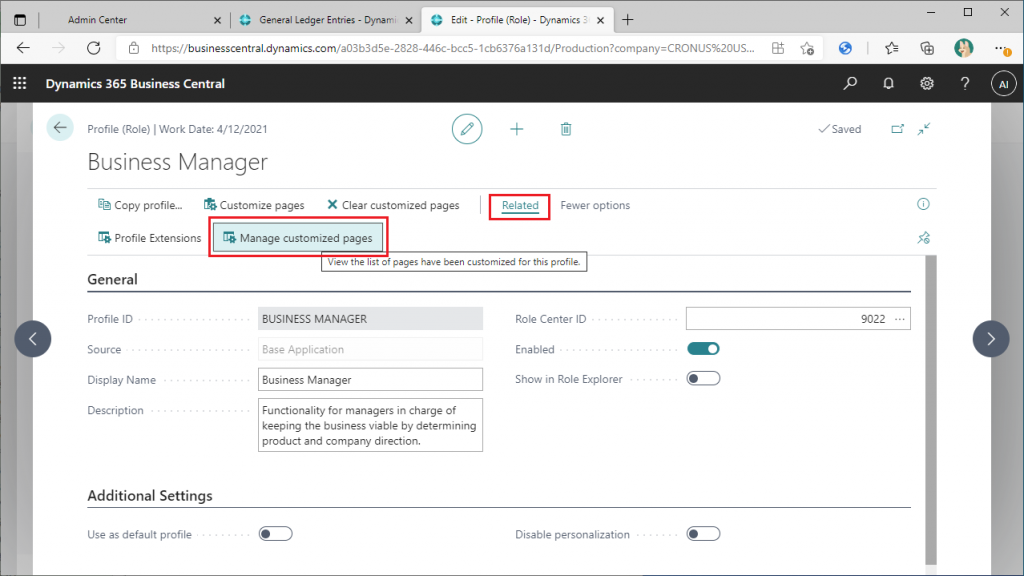
Task: Go back using the page back arrow
Action: pos(60,128)
